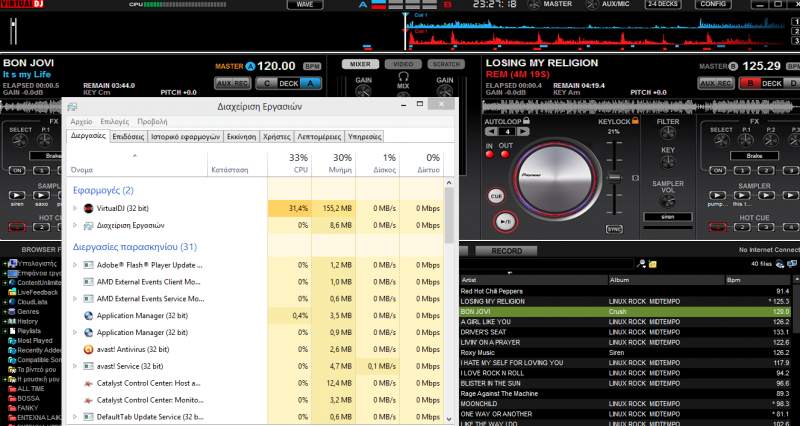Image resolution: width=800 pixels, height=426 pixels.
Task: Open the Αρχείο menu
Action: click(x=81, y=121)
